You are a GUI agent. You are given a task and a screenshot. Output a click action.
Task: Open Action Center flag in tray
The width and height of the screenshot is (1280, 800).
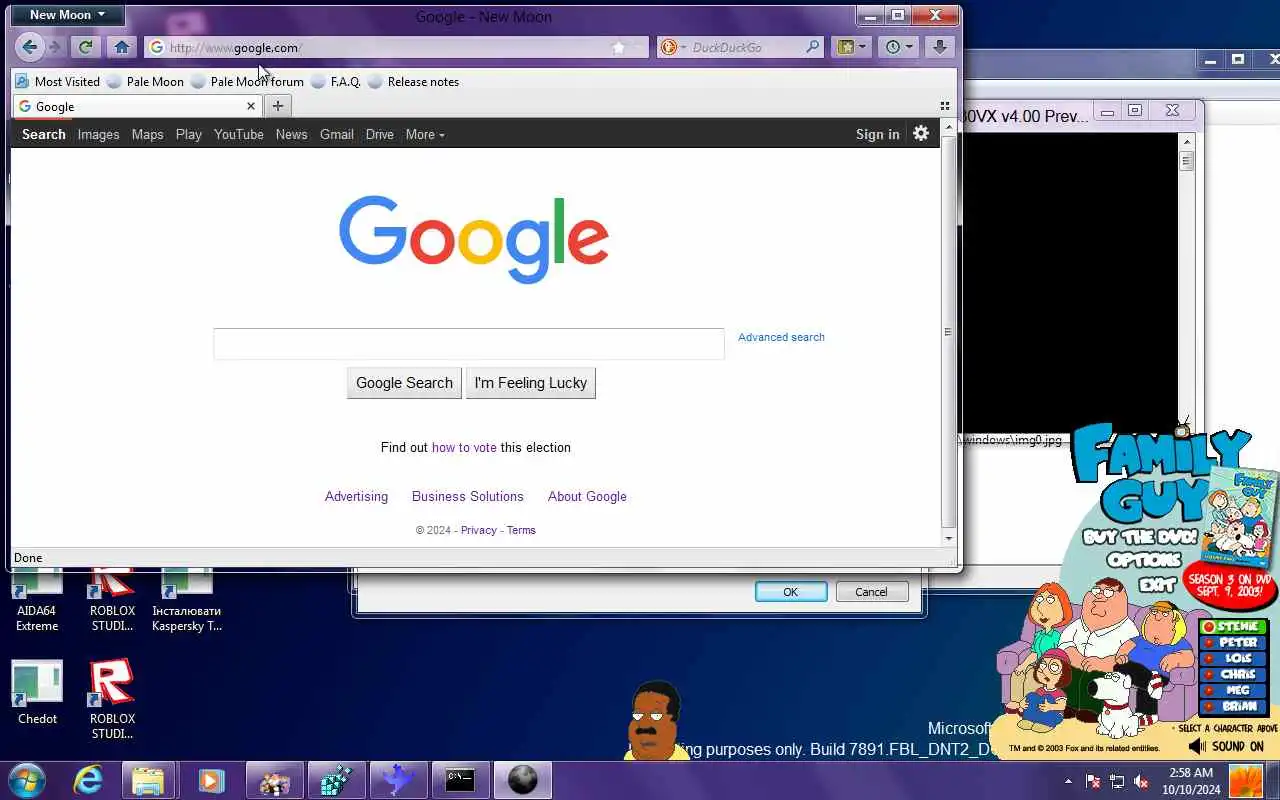[1093, 781]
